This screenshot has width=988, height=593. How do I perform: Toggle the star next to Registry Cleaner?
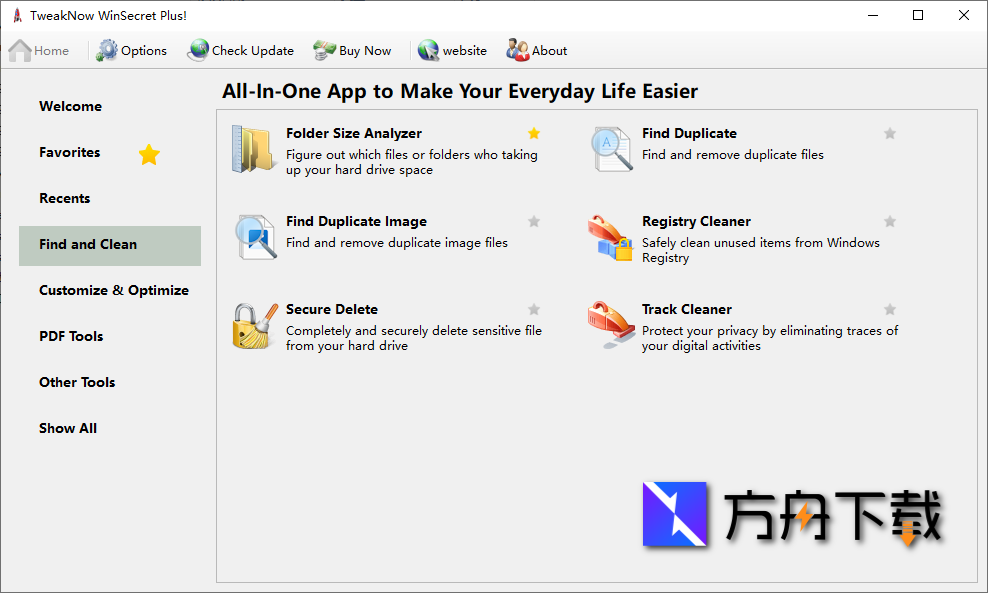(890, 221)
